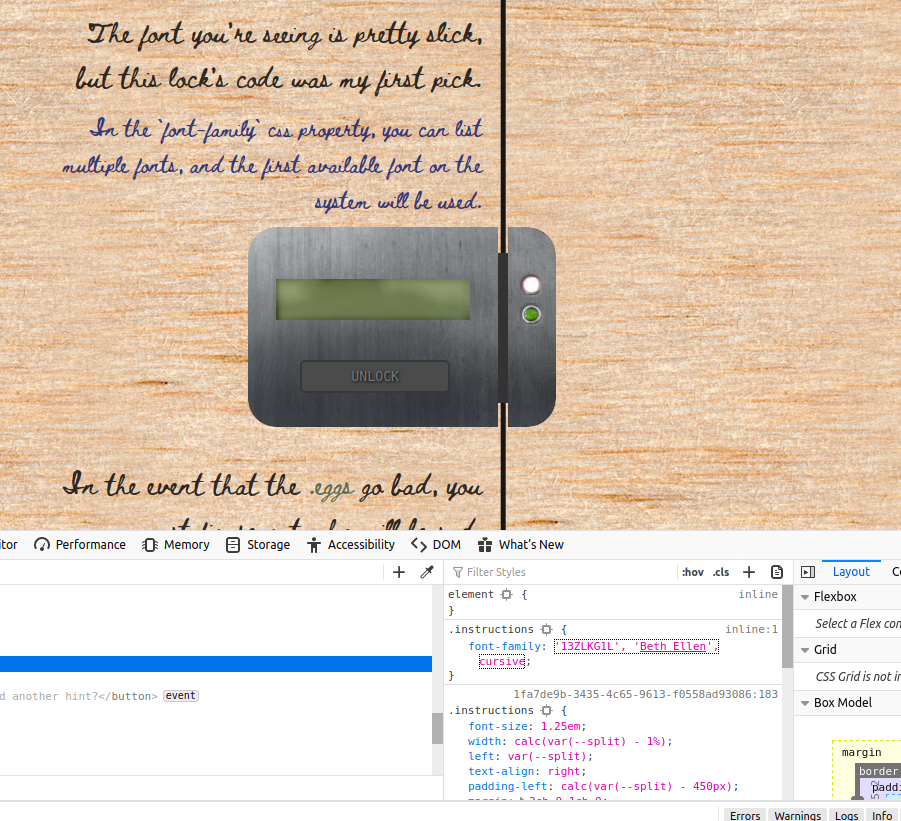Viewport: 901px width, 821px height.
Task: Toggle highlighter for first .instructions rule
Action: [546, 630]
